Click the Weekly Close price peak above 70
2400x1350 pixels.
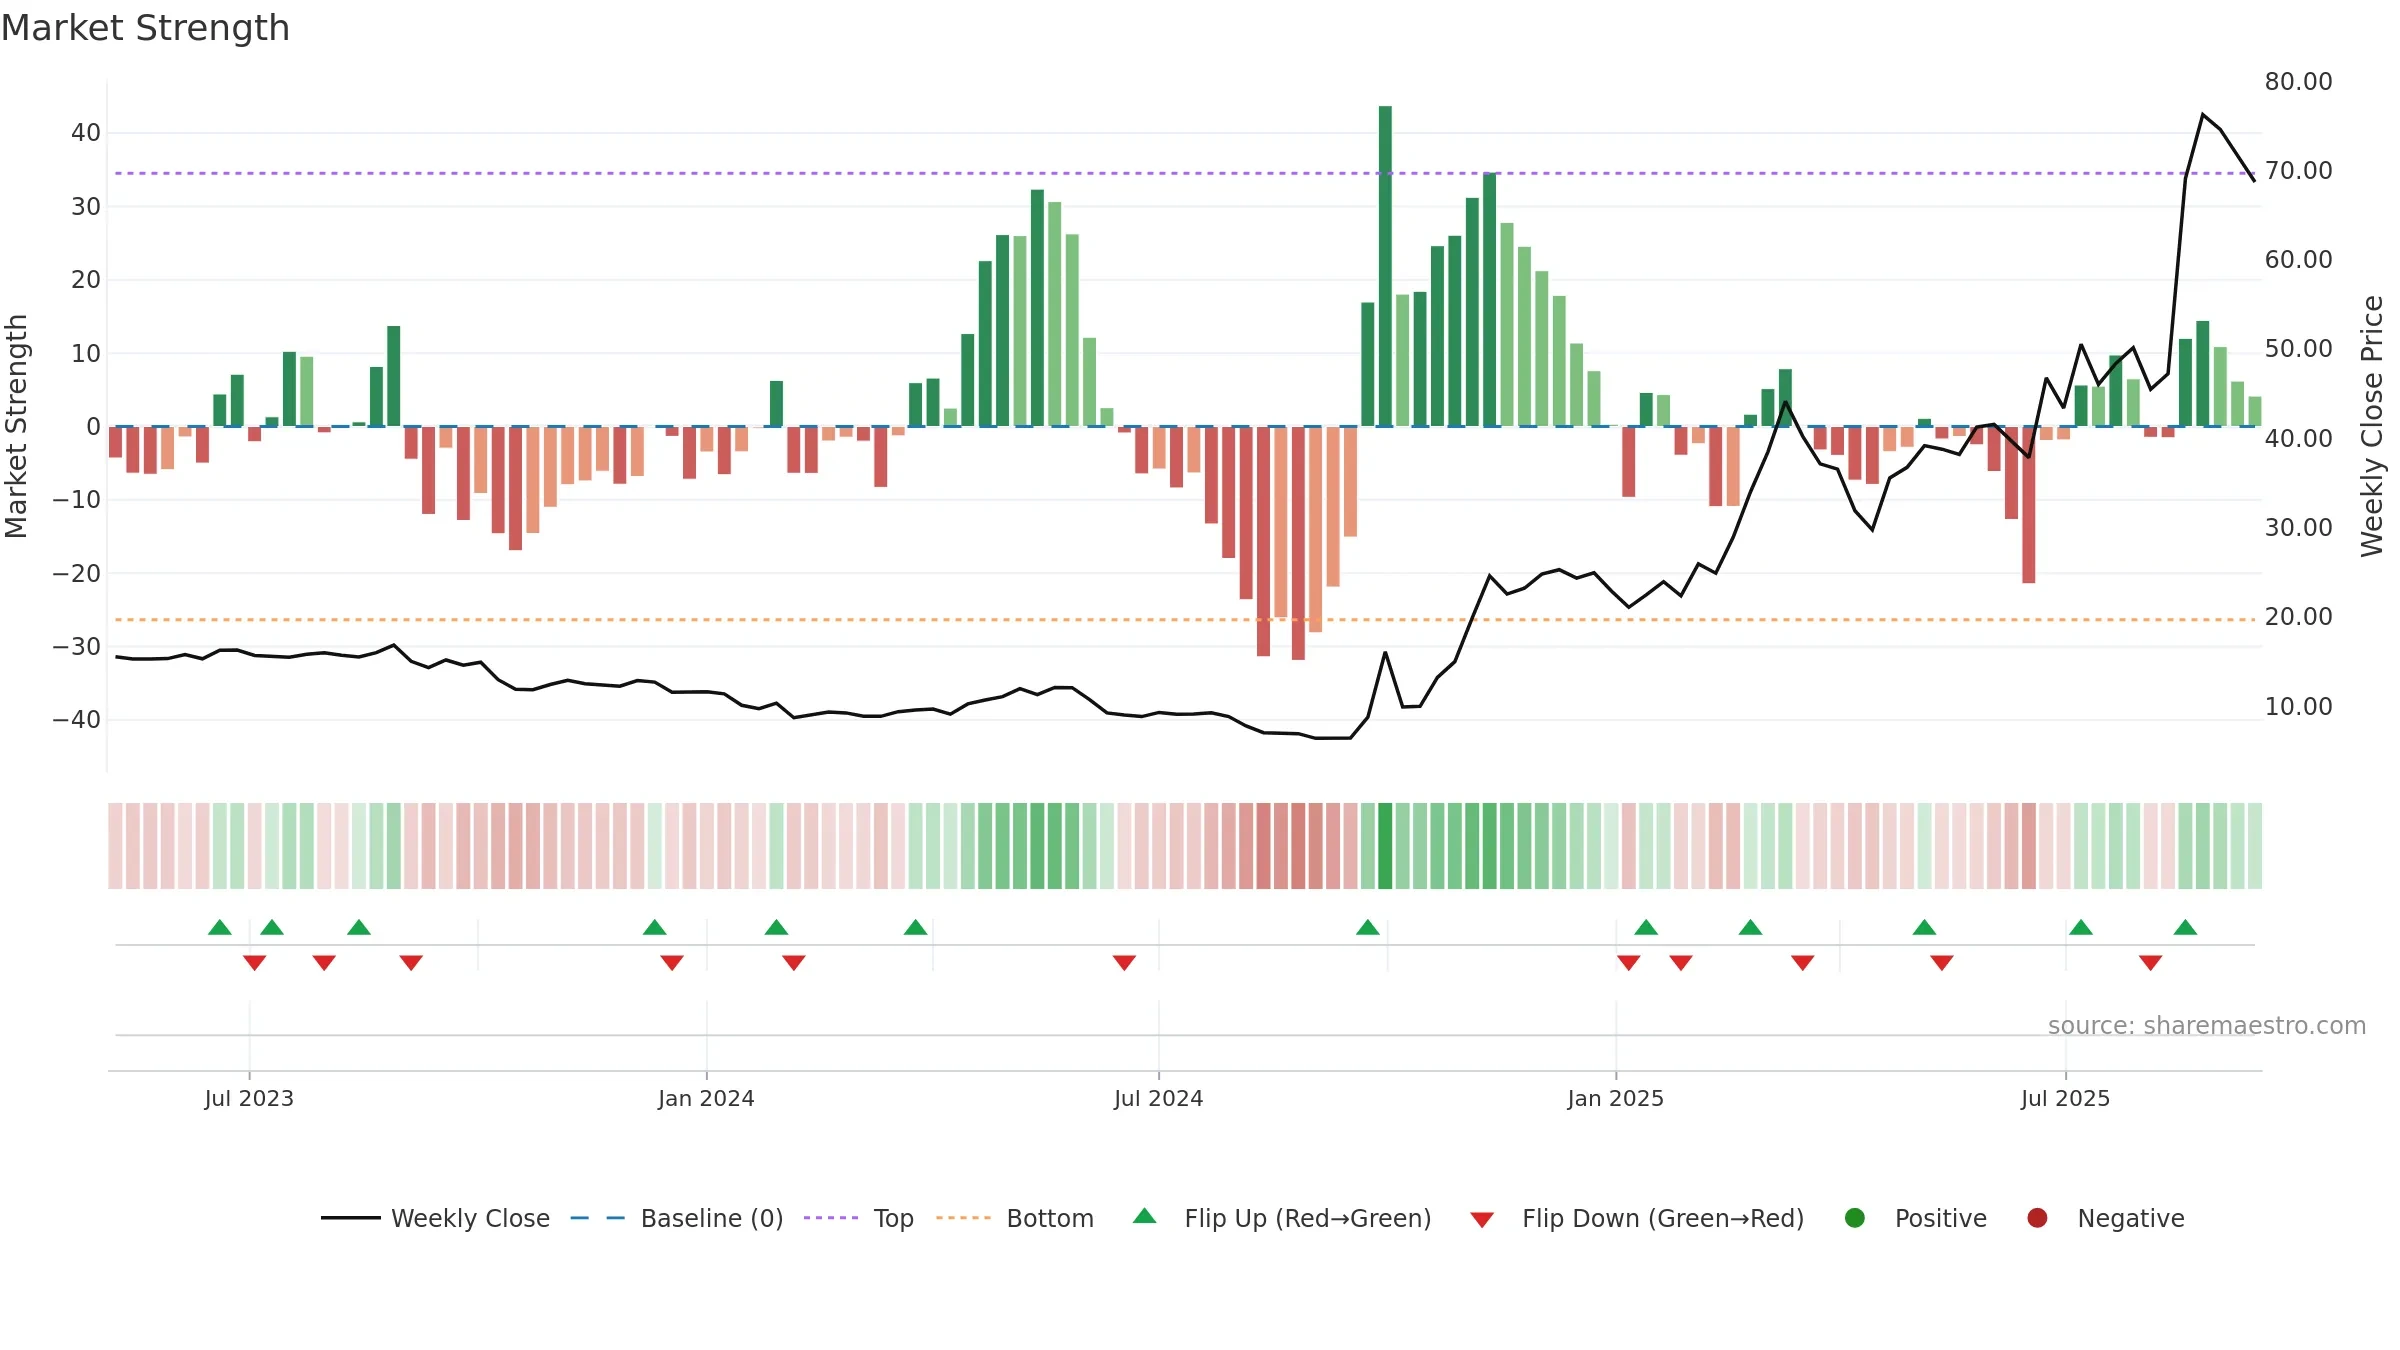(x=2203, y=115)
